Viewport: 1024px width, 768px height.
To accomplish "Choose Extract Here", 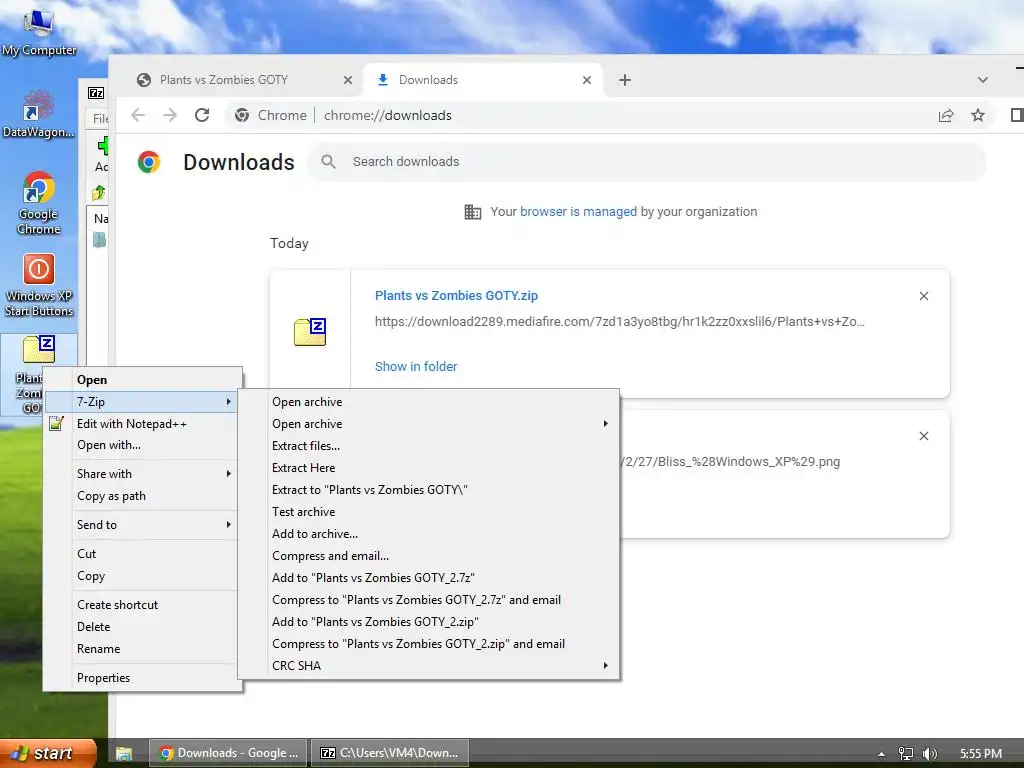I will [428, 468].
